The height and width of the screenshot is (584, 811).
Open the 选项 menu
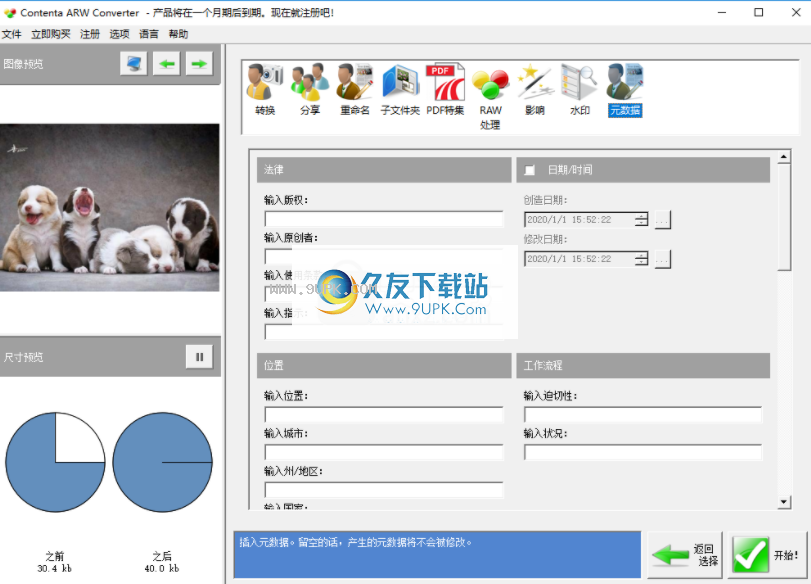tap(119, 34)
